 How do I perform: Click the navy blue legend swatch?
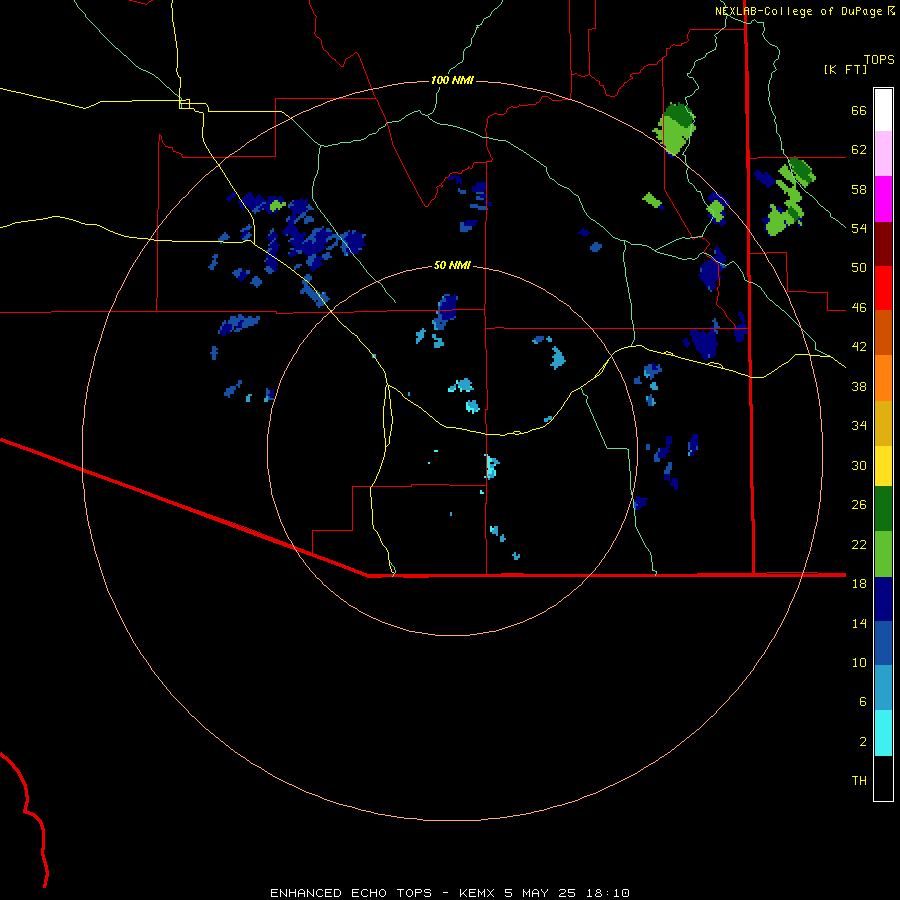point(883,599)
